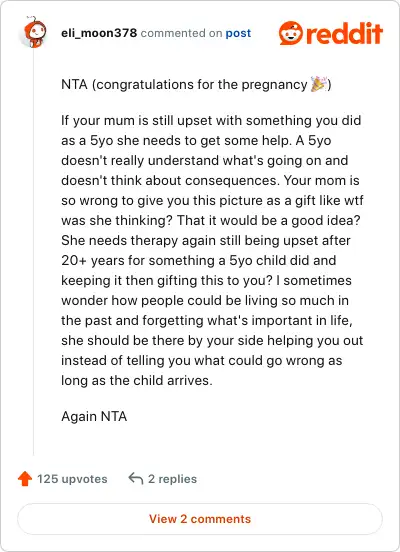Click the party popper emoji
The height and width of the screenshot is (552, 400).
coord(319,84)
